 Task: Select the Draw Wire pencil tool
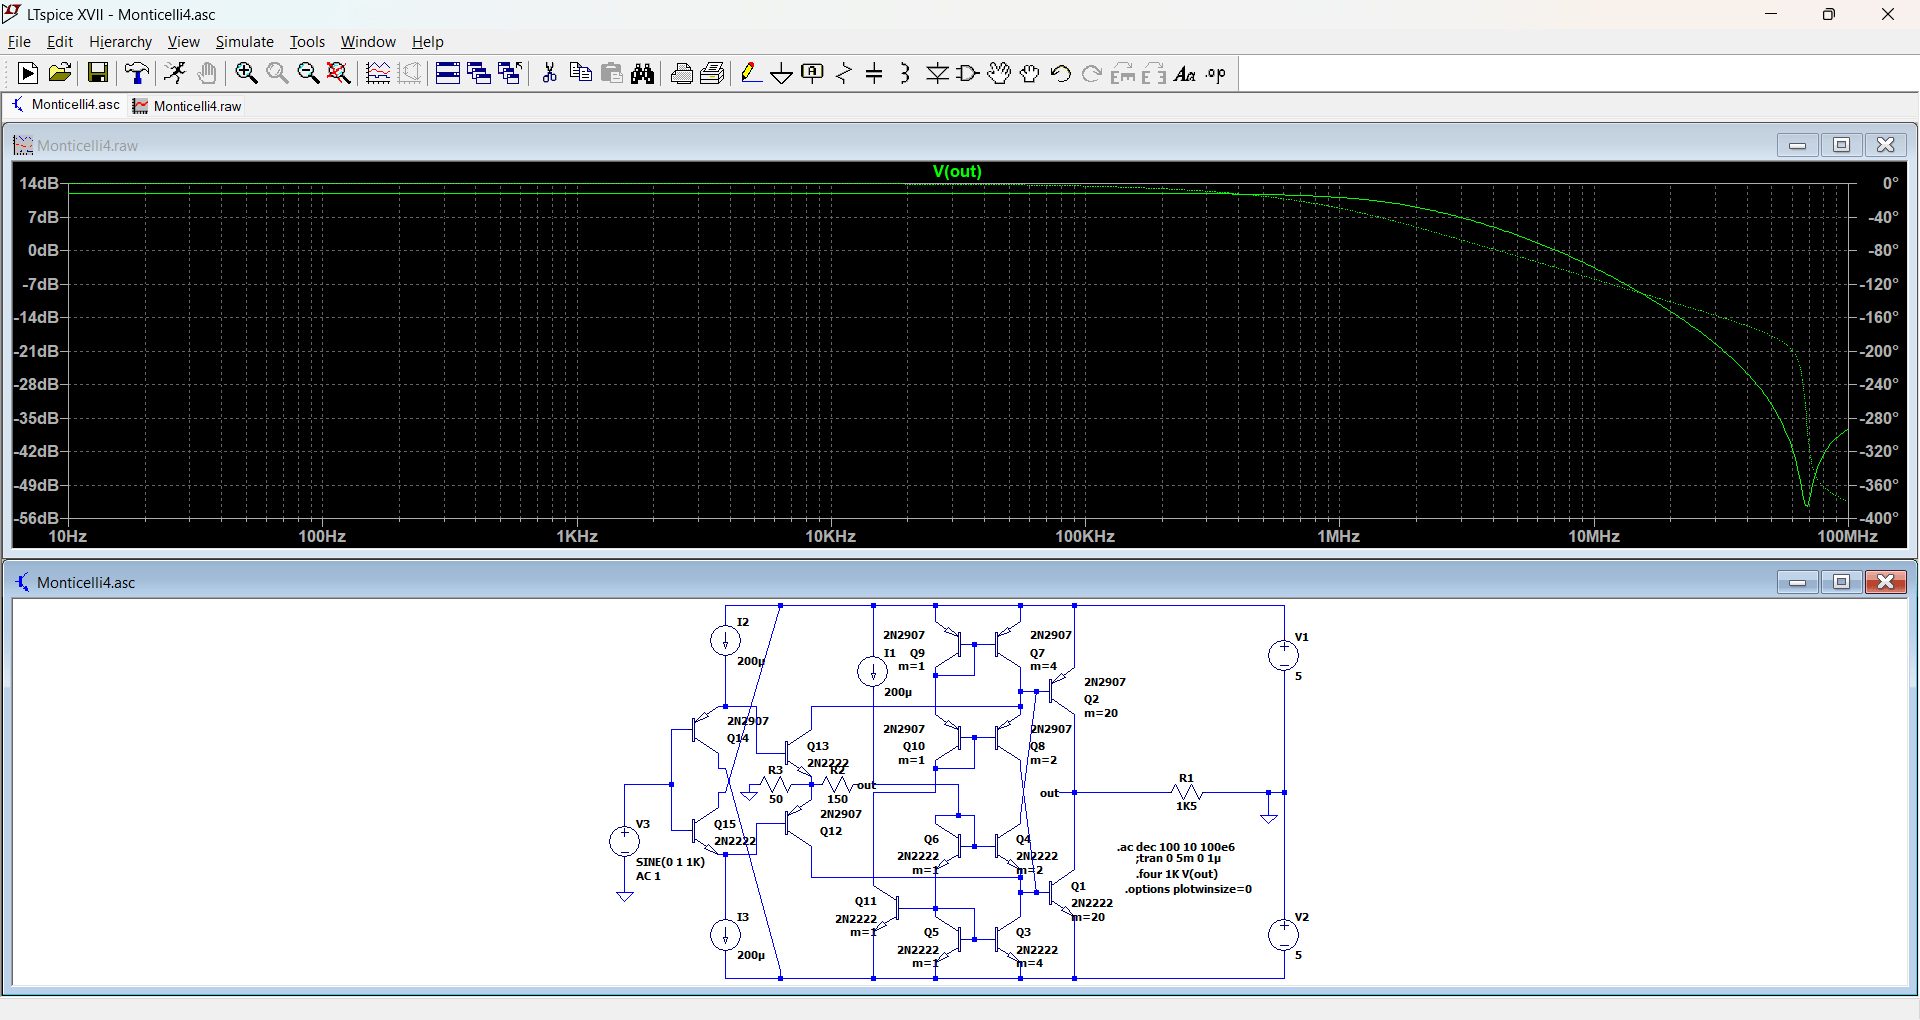751,73
